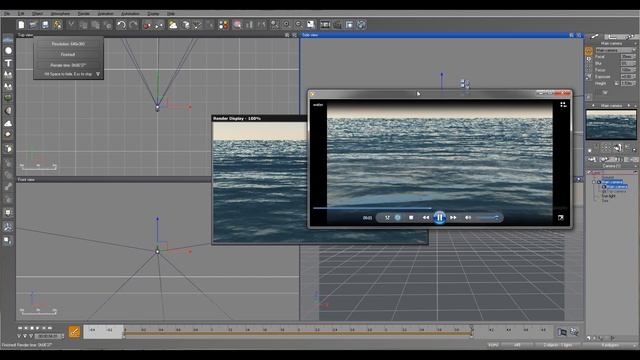The image size is (640, 360).
Task: Click the pink globe toolbar icon
Action: (x=237, y=25)
